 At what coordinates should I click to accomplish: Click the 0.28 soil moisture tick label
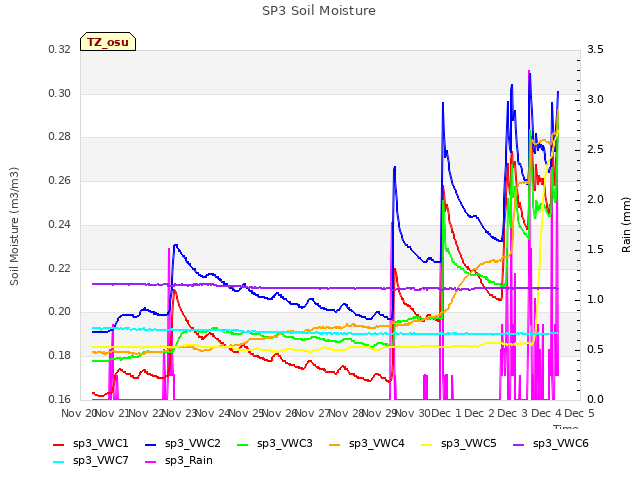coord(60,137)
